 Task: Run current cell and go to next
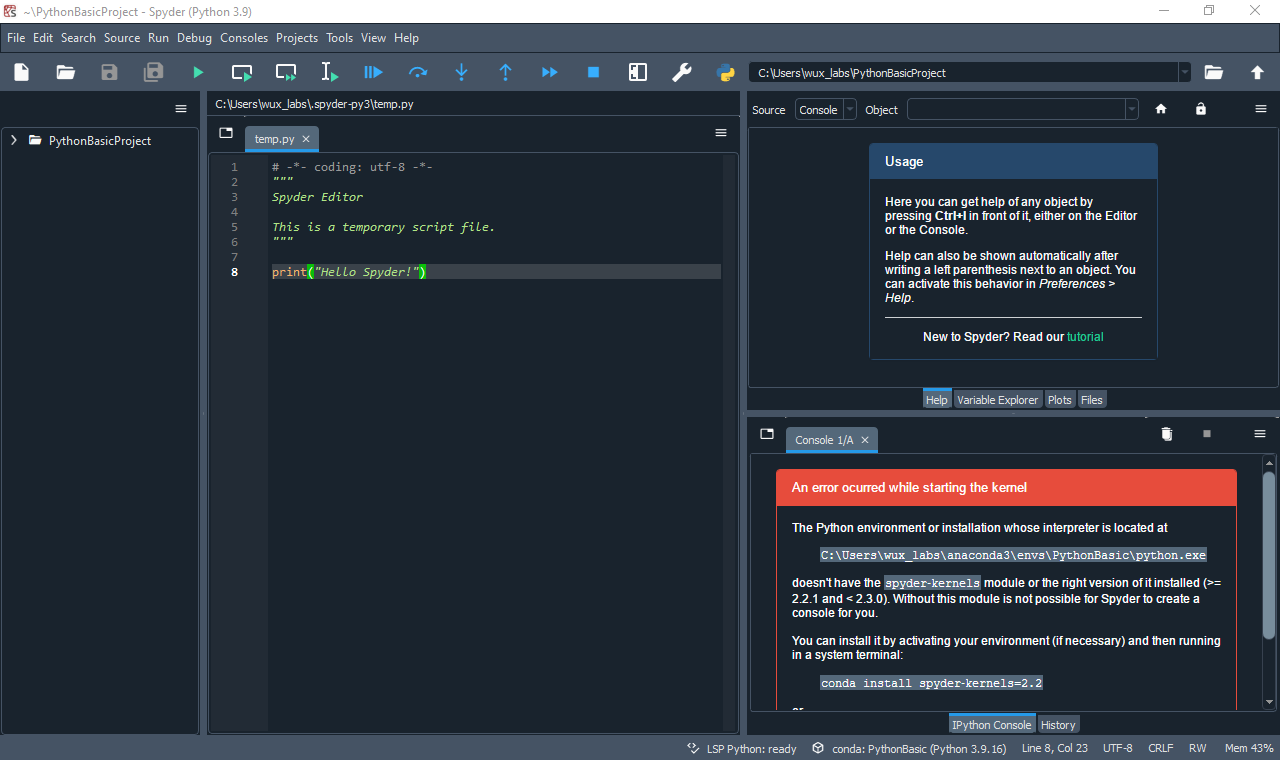[286, 72]
